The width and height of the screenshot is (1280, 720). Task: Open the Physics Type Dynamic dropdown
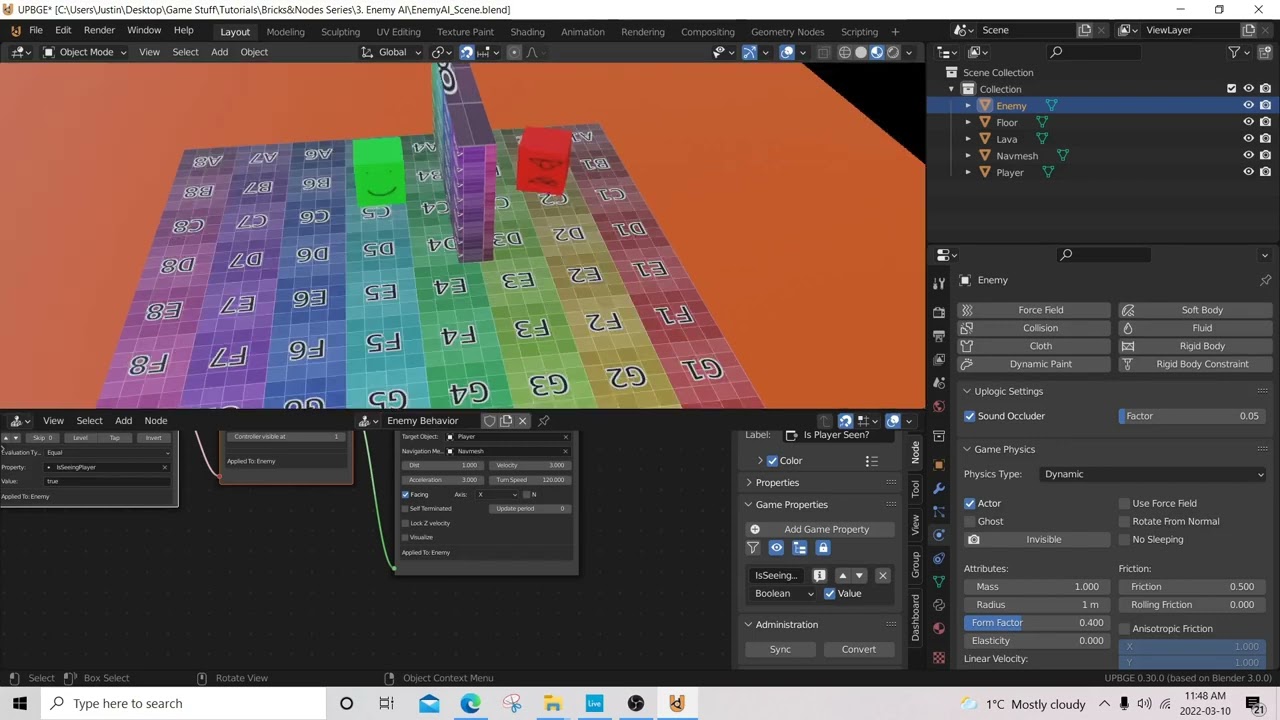coord(1154,474)
